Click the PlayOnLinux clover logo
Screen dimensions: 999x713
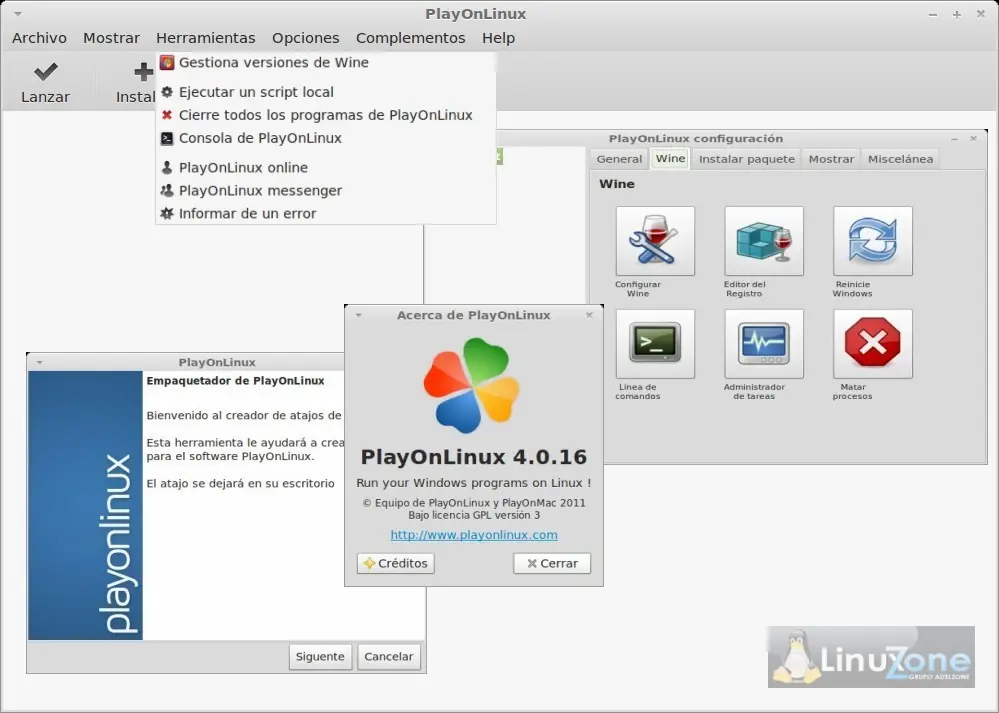[x=471, y=385]
